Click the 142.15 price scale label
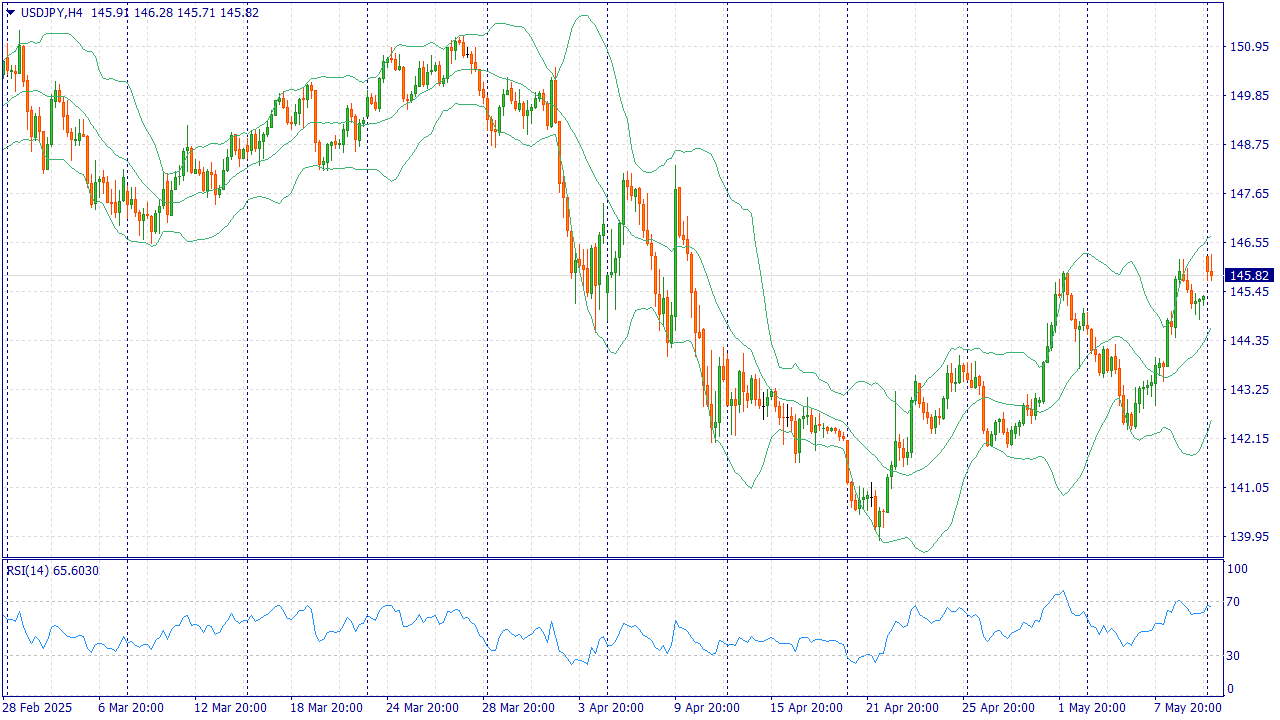The image size is (1280, 720). (x=1250, y=439)
